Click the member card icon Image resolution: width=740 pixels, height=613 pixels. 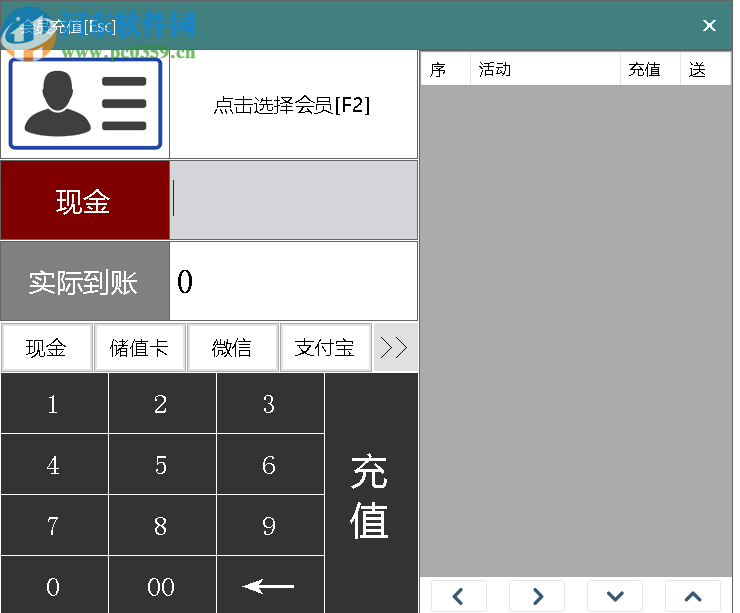tap(85, 103)
